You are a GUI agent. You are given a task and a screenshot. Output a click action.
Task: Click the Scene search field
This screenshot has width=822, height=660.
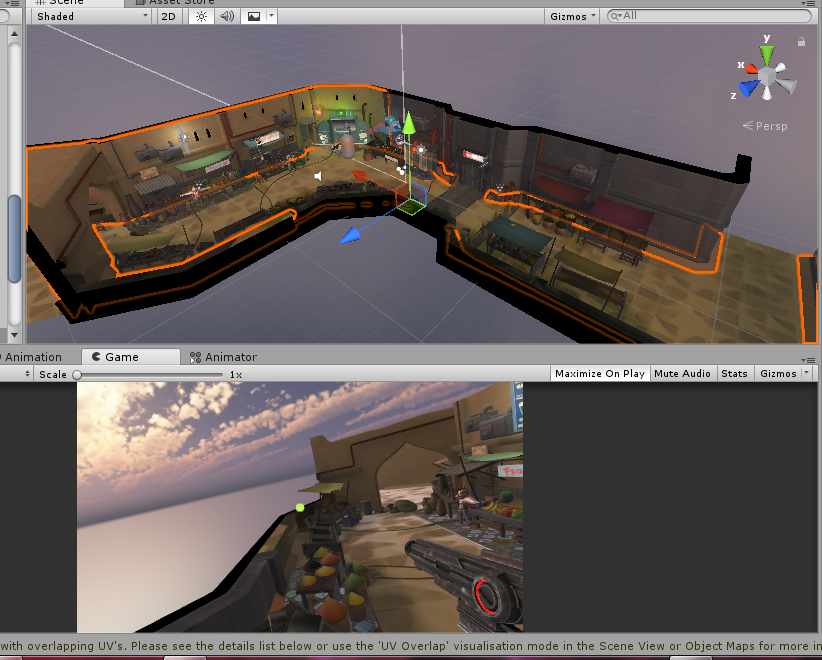point(709,16)
